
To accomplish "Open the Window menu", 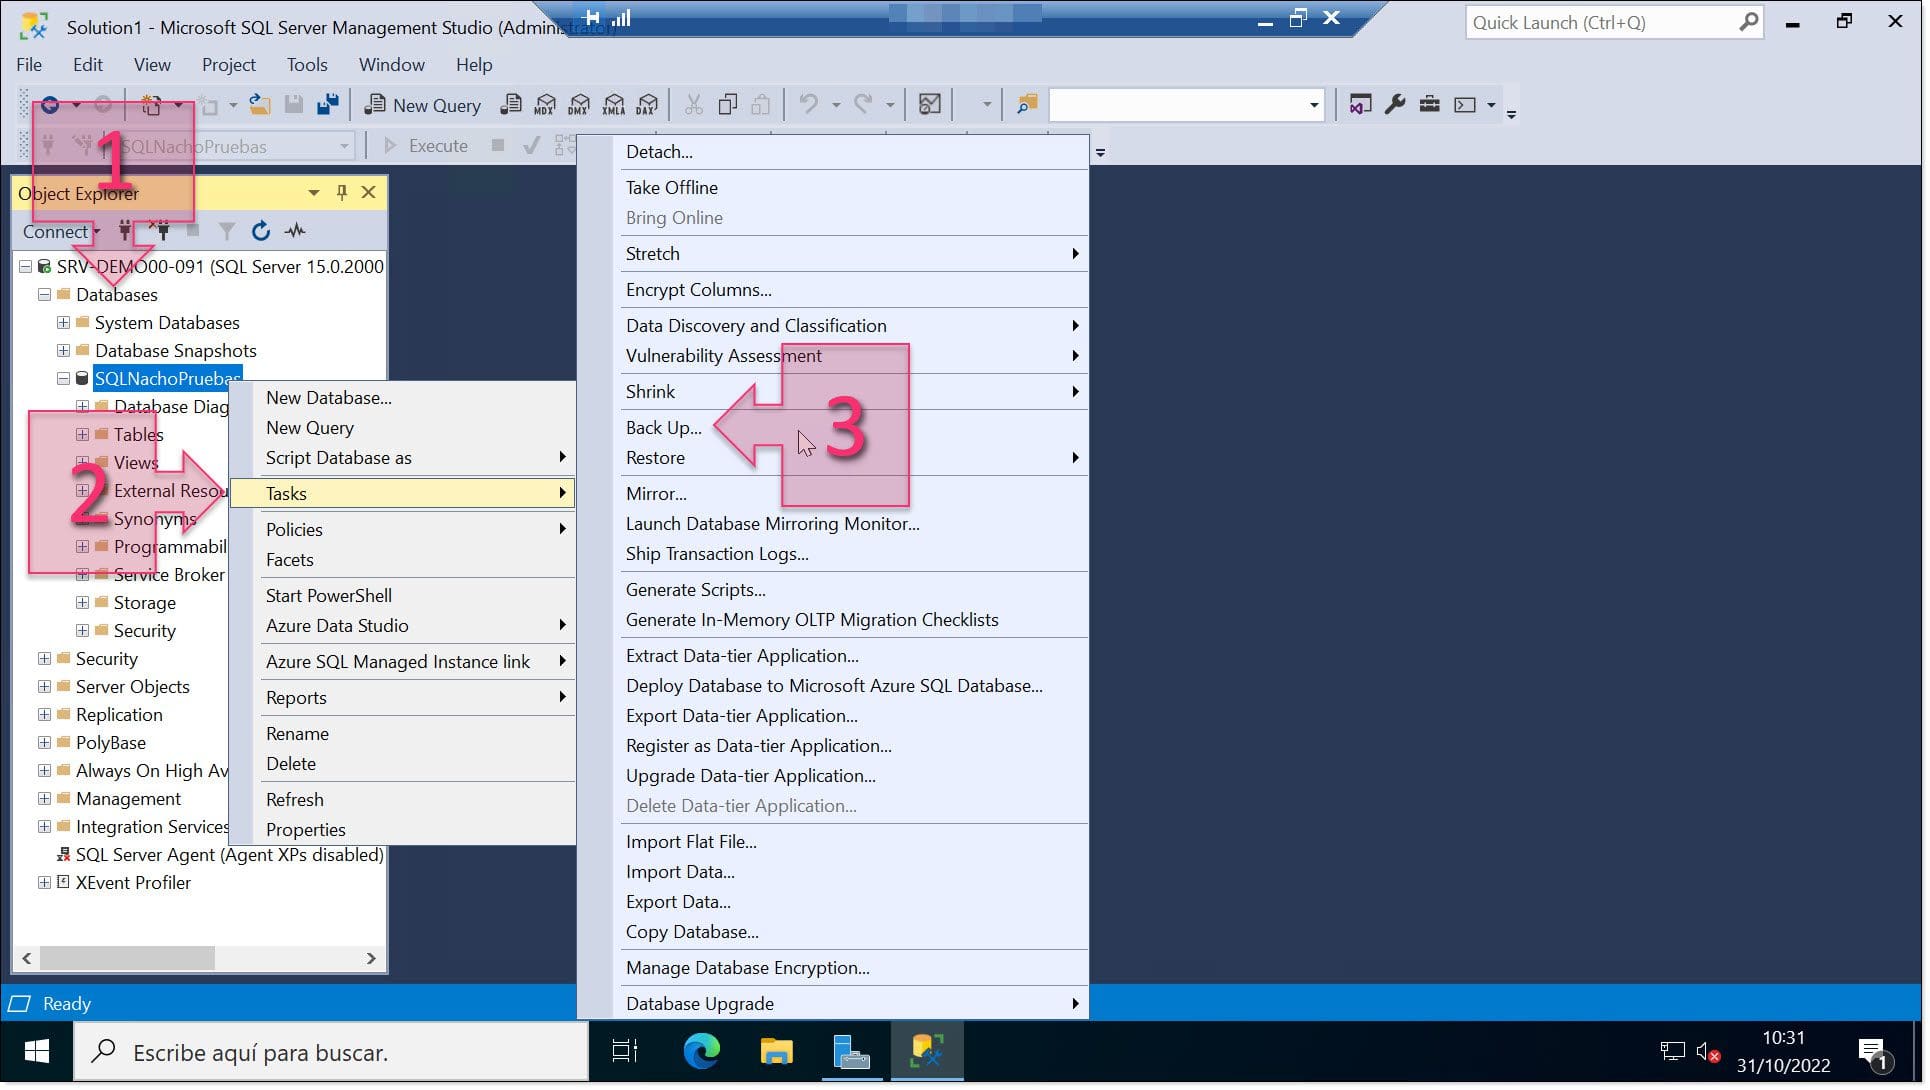I will click(392, 65).
